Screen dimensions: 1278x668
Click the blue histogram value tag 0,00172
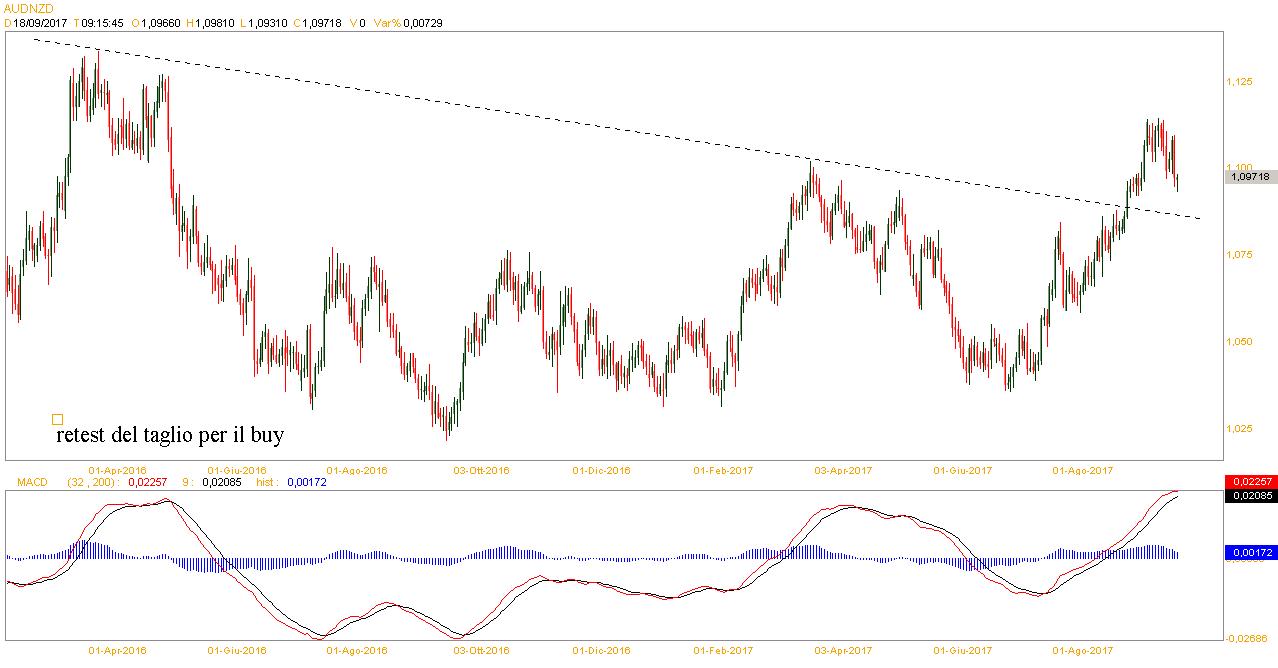1250,552
